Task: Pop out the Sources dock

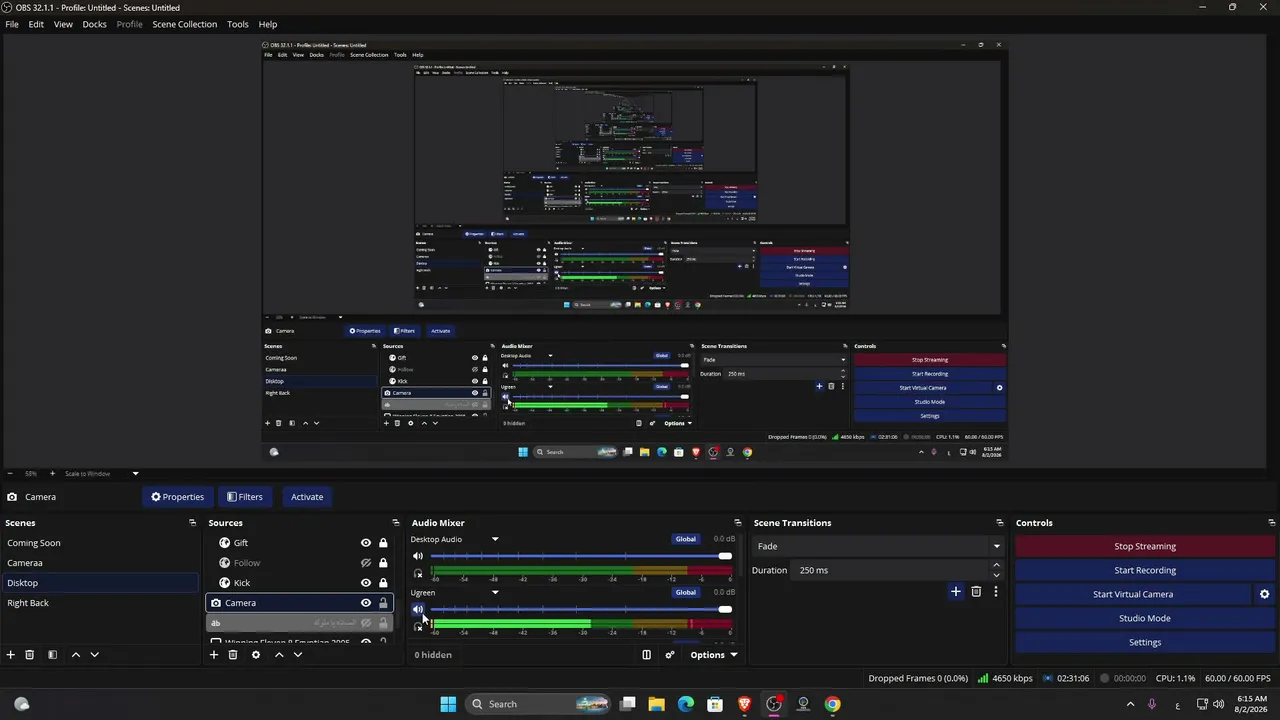Action: (x=395, y=523)
